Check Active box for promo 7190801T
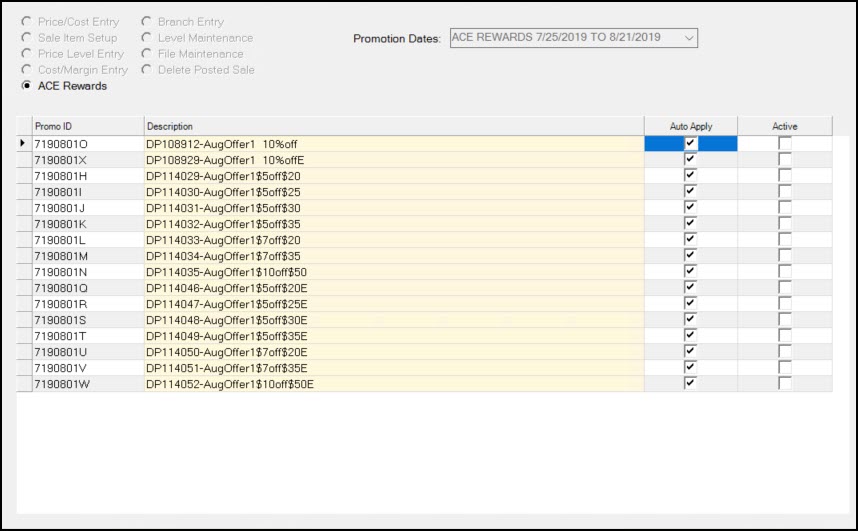The image size is (858, 531). coord(785,336)
